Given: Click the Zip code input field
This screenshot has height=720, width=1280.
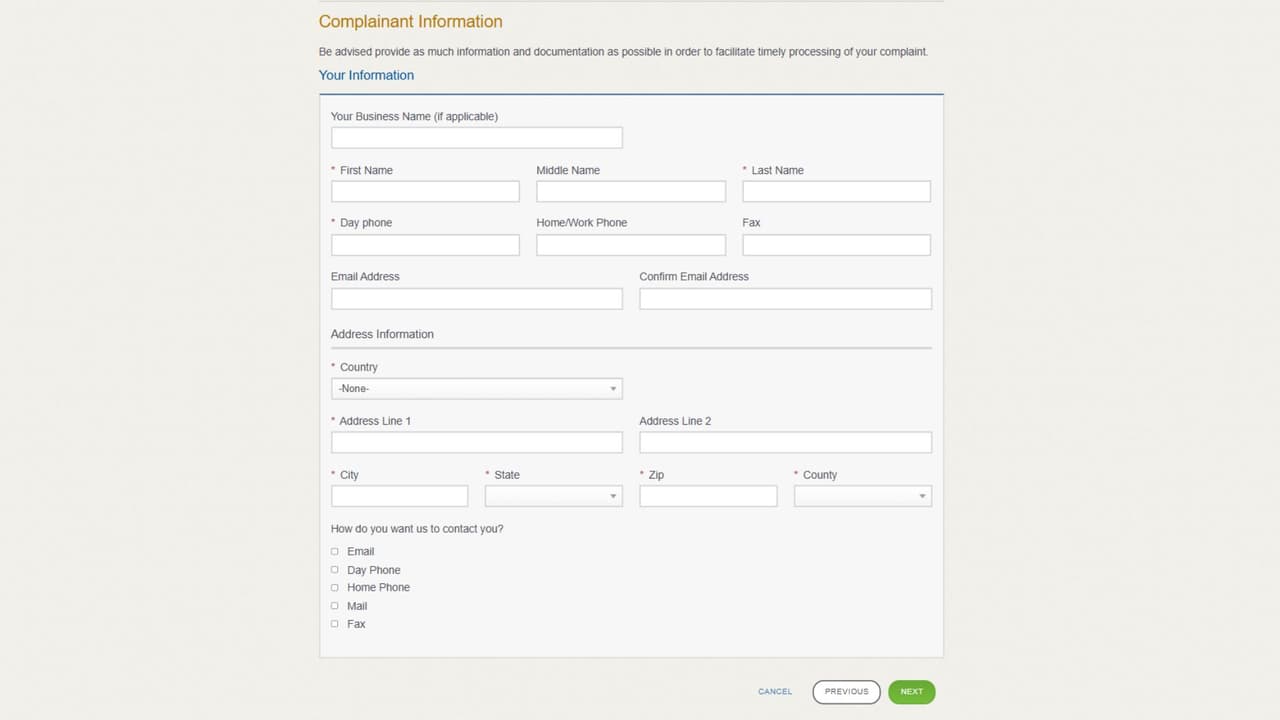Looking at the screenshot, I should point(707,495).
